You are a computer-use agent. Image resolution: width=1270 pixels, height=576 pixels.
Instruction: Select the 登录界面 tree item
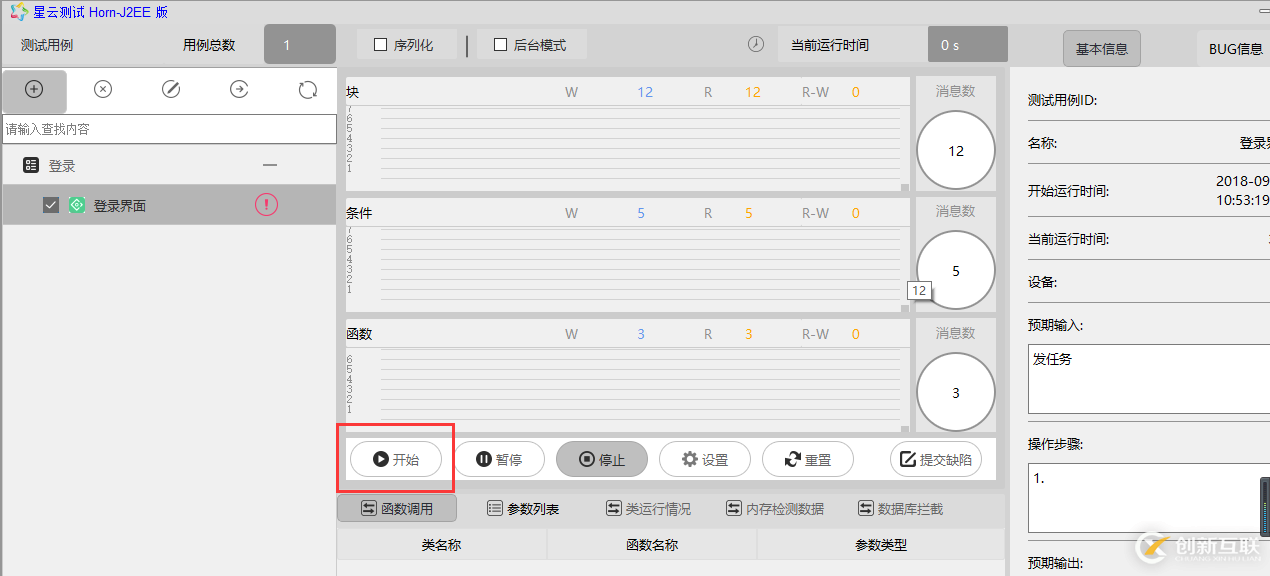point(120,204)
